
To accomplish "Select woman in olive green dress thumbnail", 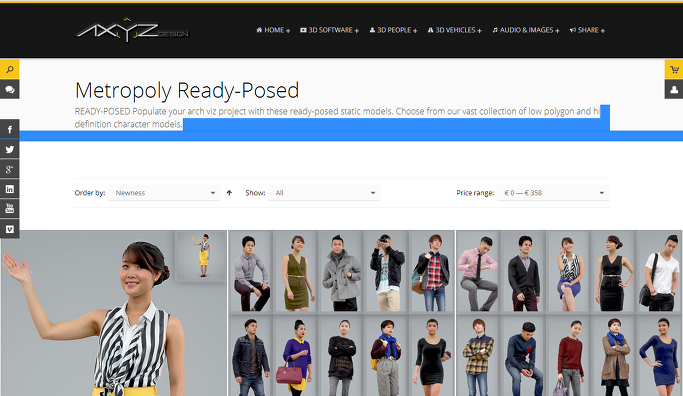I will click(296, 271).
